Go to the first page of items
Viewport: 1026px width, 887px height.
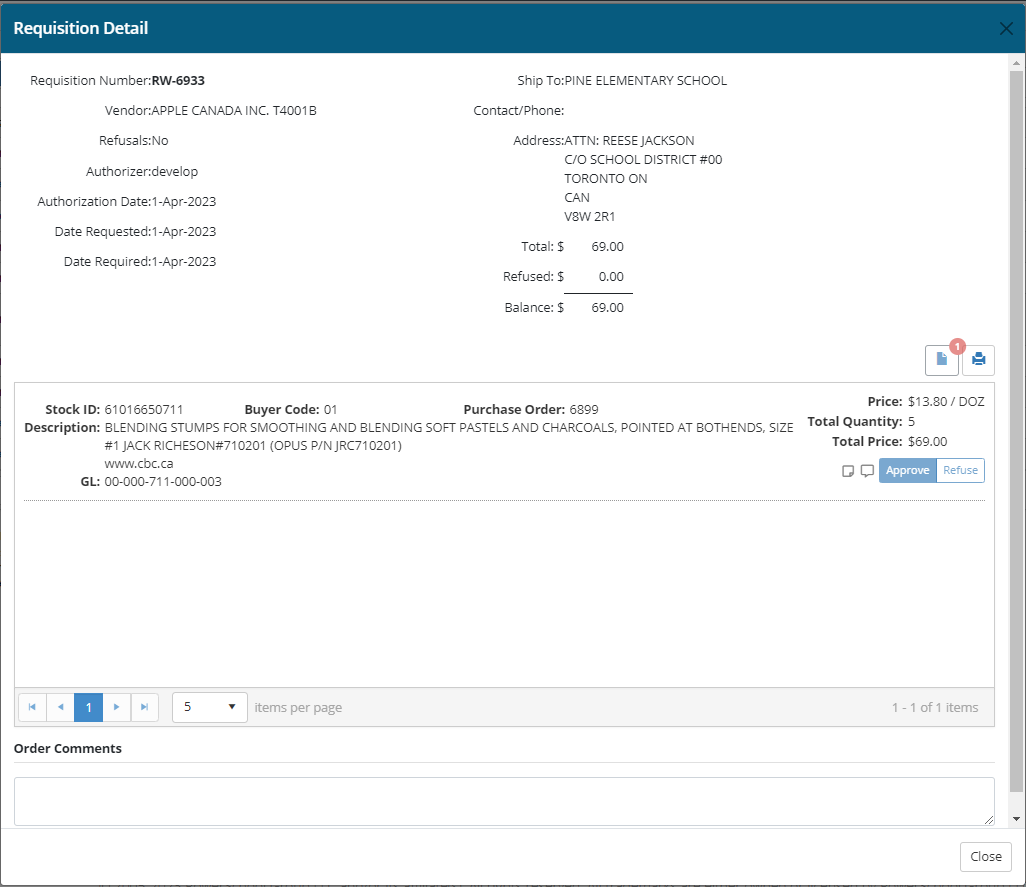point(32,707)
